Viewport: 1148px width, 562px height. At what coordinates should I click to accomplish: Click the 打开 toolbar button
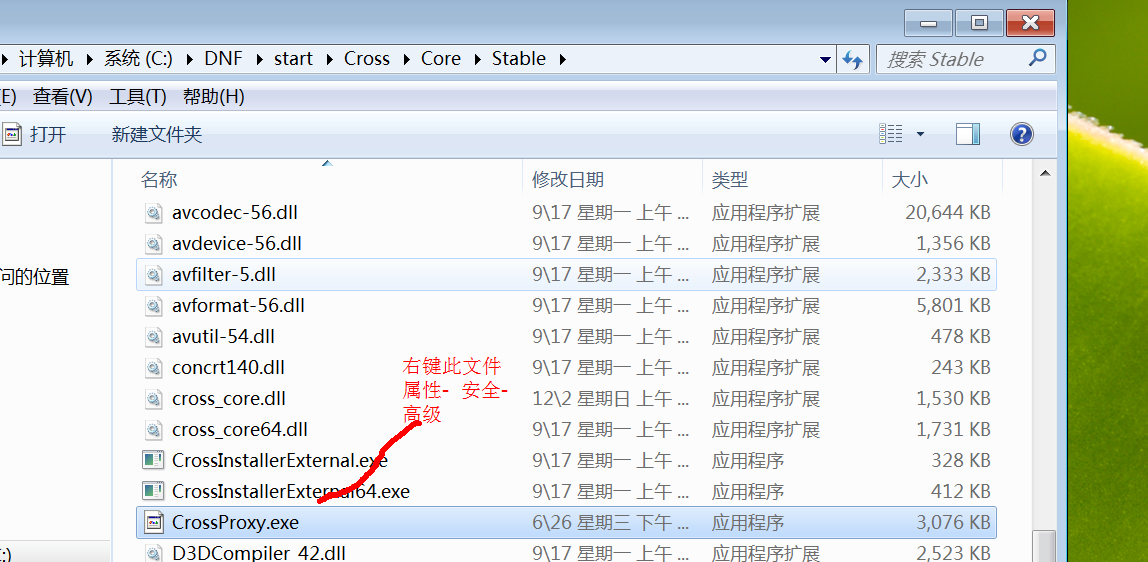[34, 134]
